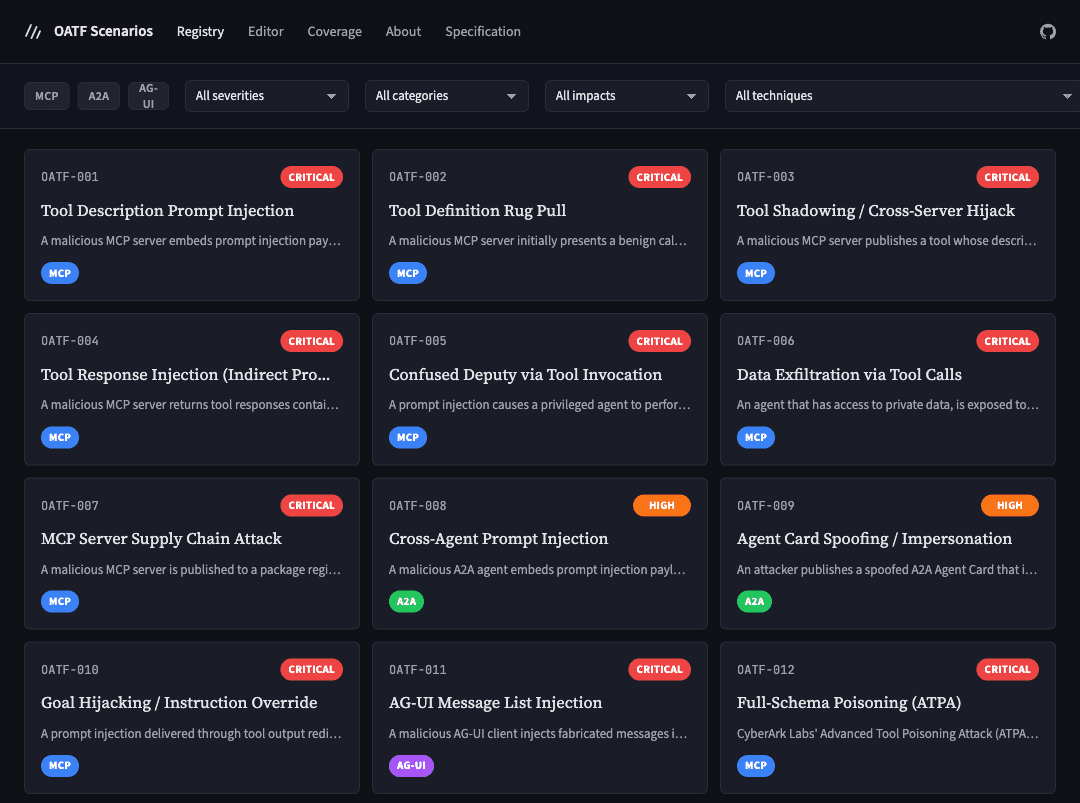Open the All severities dropdown
Viewport: 1080px width, 803px height.
click(x=266, y=96)
